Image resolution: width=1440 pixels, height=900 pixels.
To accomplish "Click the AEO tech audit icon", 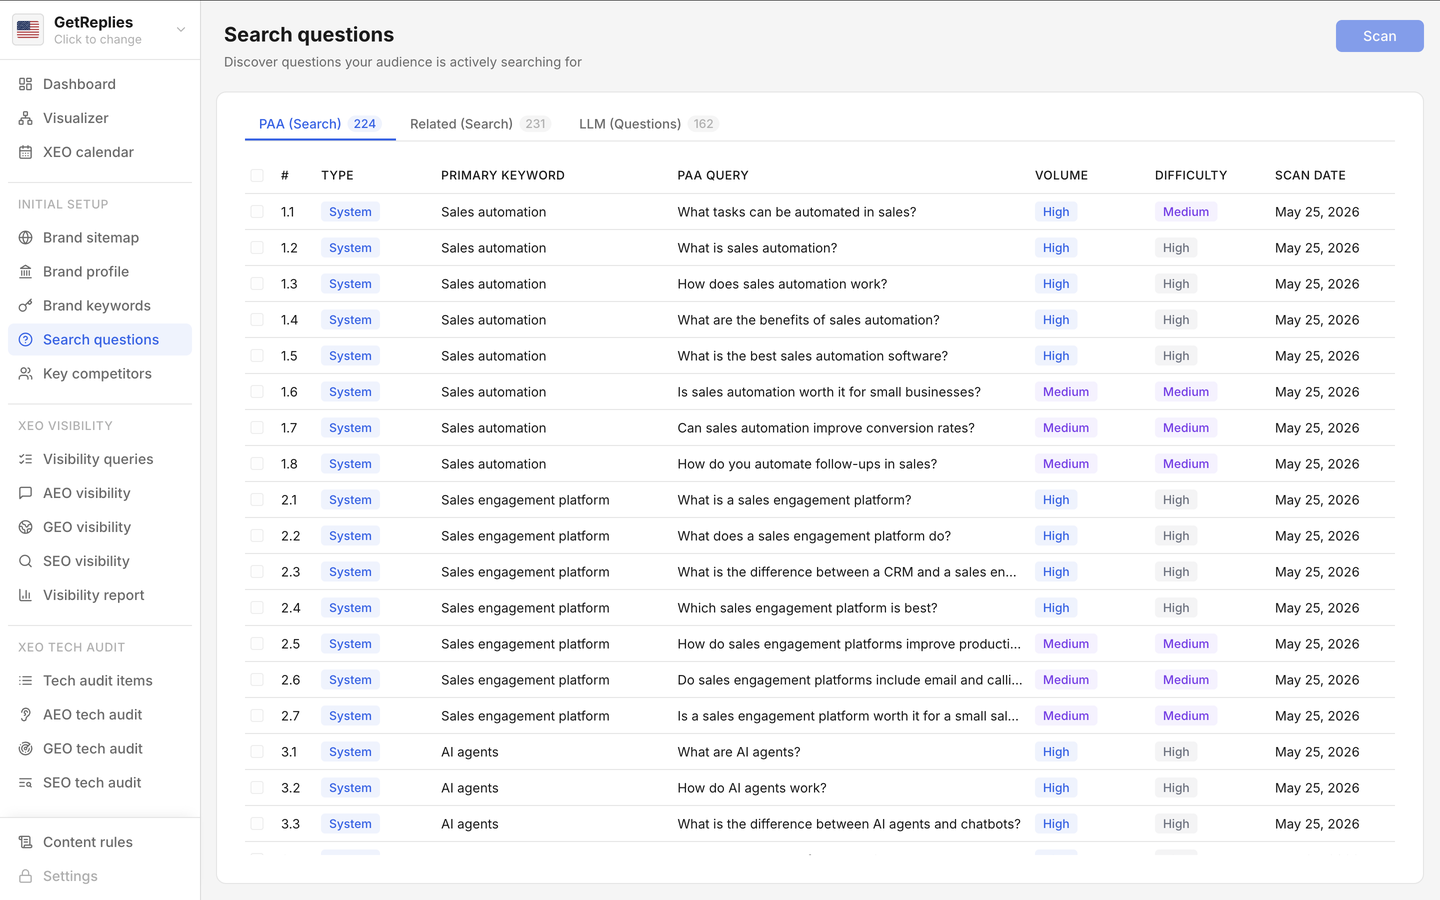I will click(26, 715).
